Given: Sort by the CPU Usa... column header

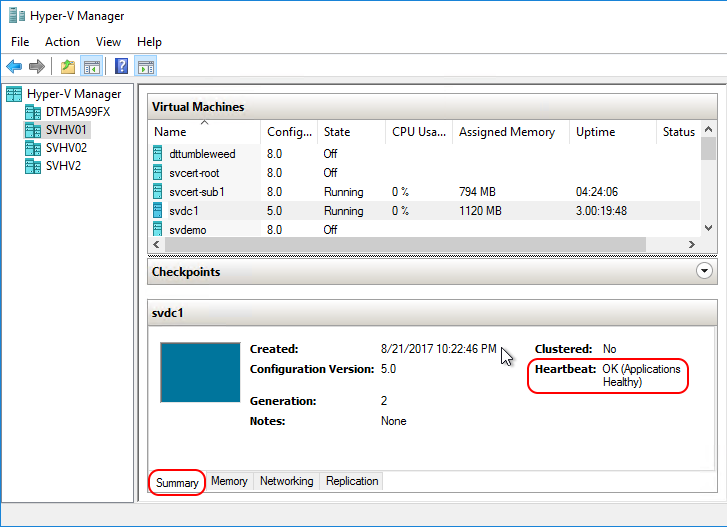Looking at the screenshot, I should 419,132.
